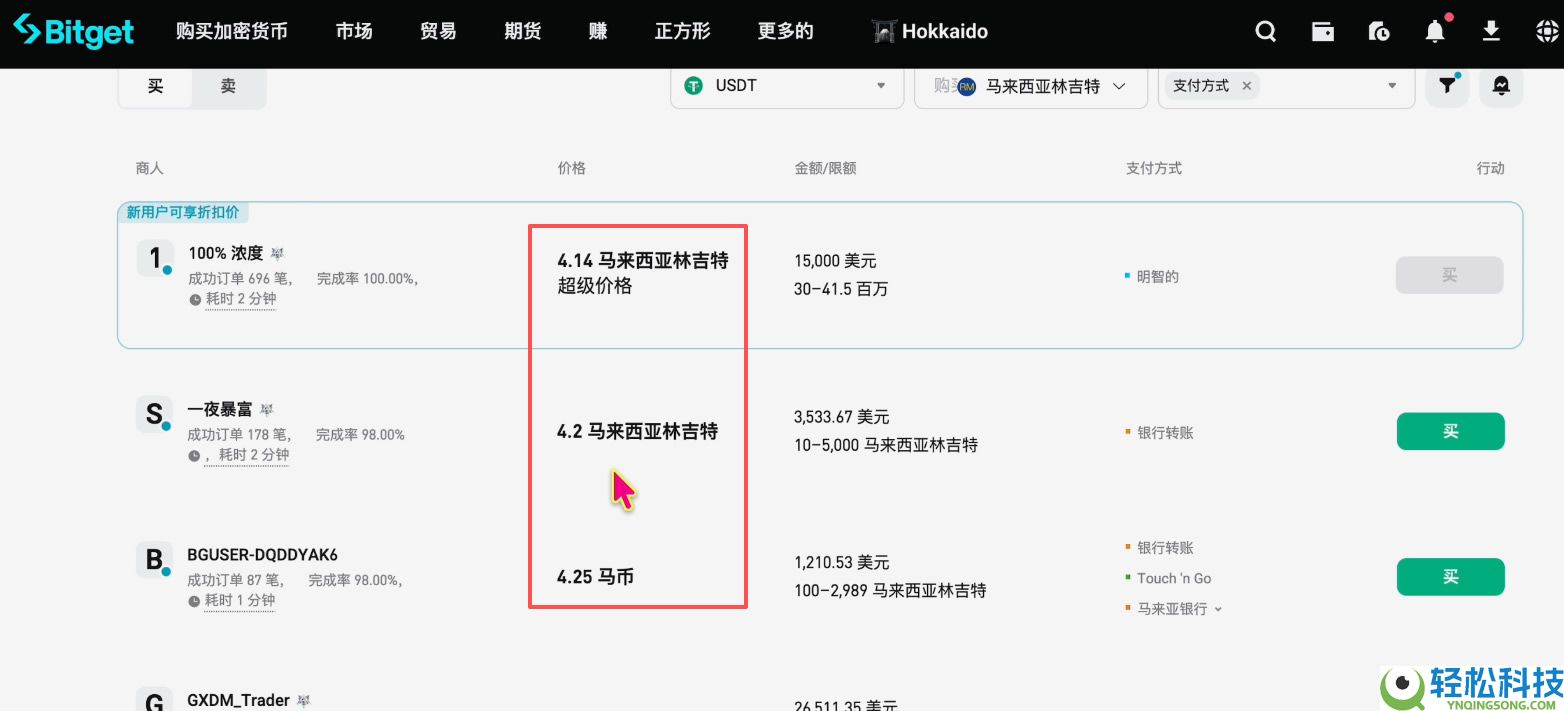Open the 支付方式 payment method dropdown
This screenshot has width=1564, height=711.
[1391, 86]
